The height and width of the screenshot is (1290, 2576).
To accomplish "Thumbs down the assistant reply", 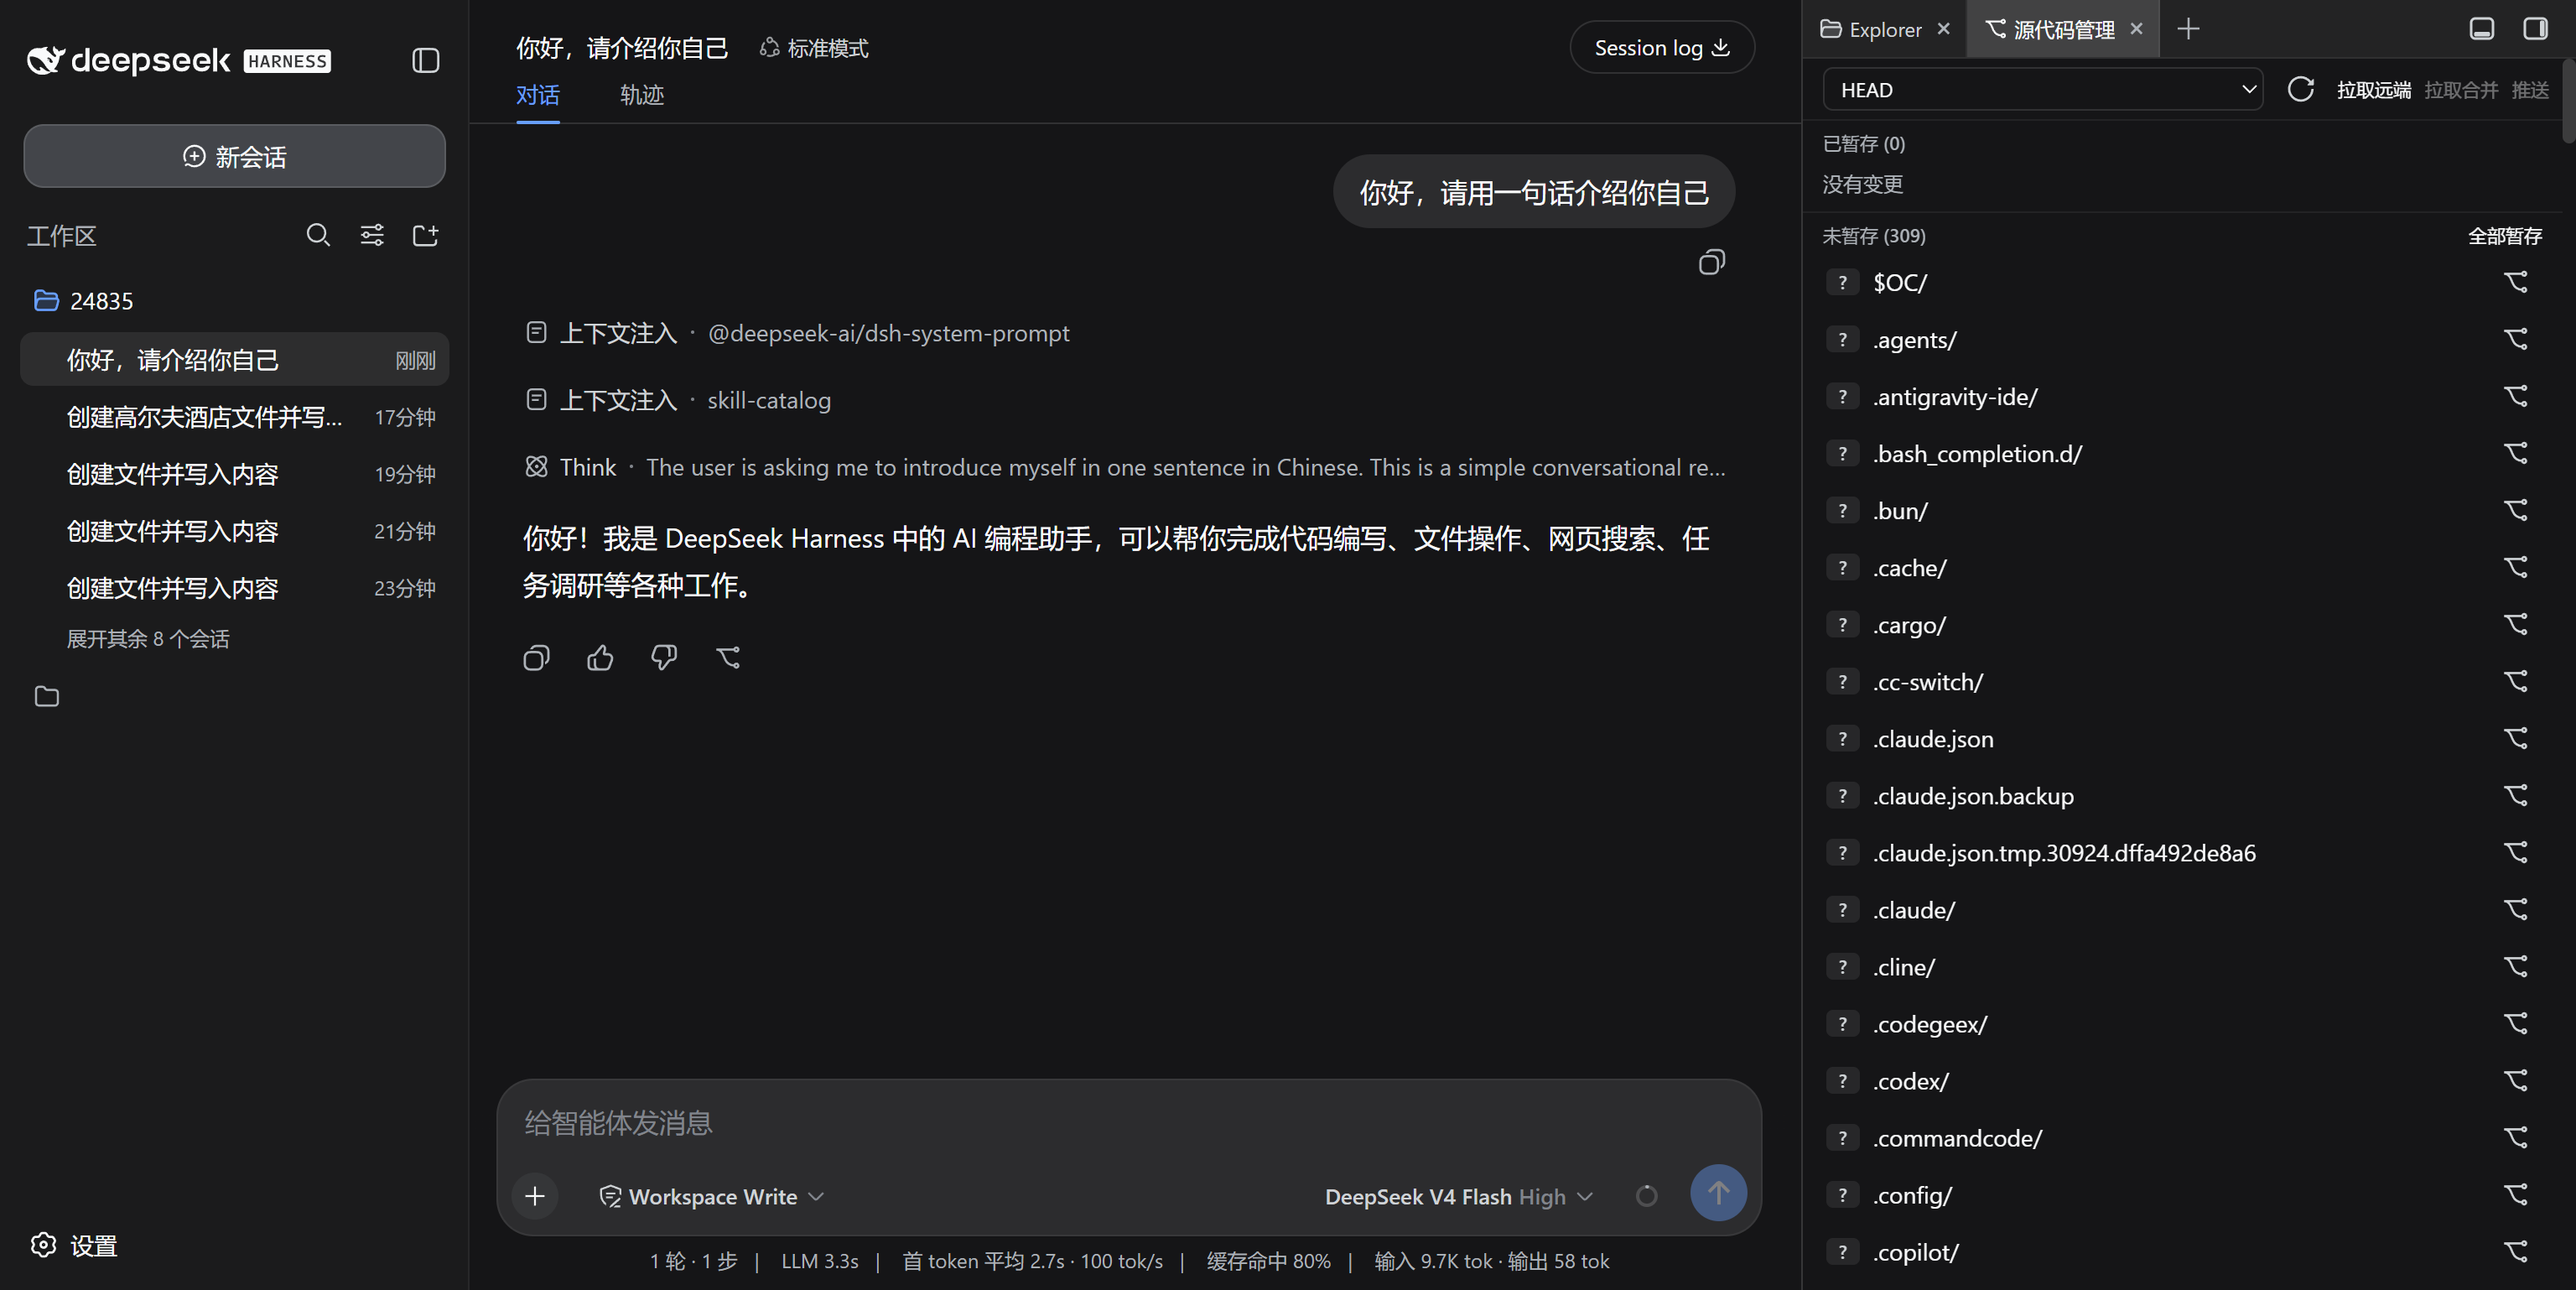I will 664,657.
